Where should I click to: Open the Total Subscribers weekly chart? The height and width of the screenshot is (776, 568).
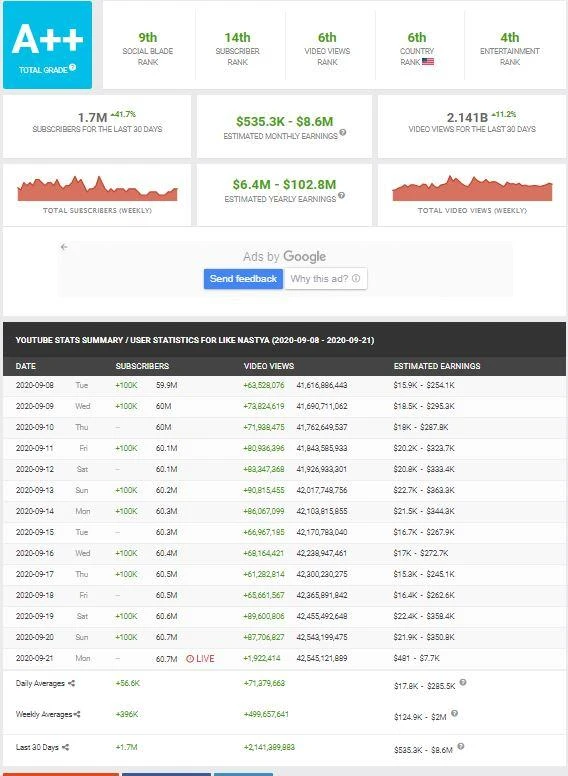97,189
